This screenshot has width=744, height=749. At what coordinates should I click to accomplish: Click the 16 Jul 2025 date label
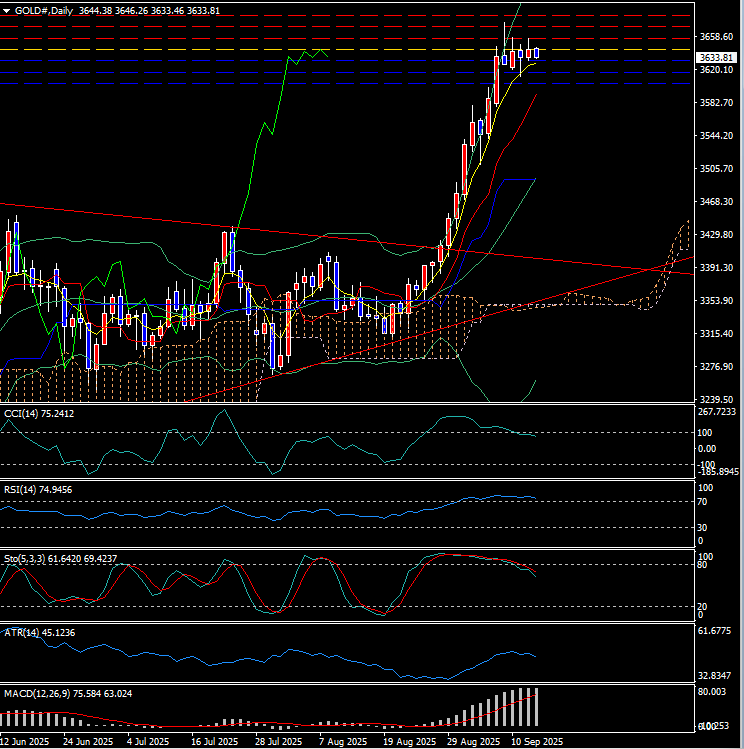(x=215, y=742)
